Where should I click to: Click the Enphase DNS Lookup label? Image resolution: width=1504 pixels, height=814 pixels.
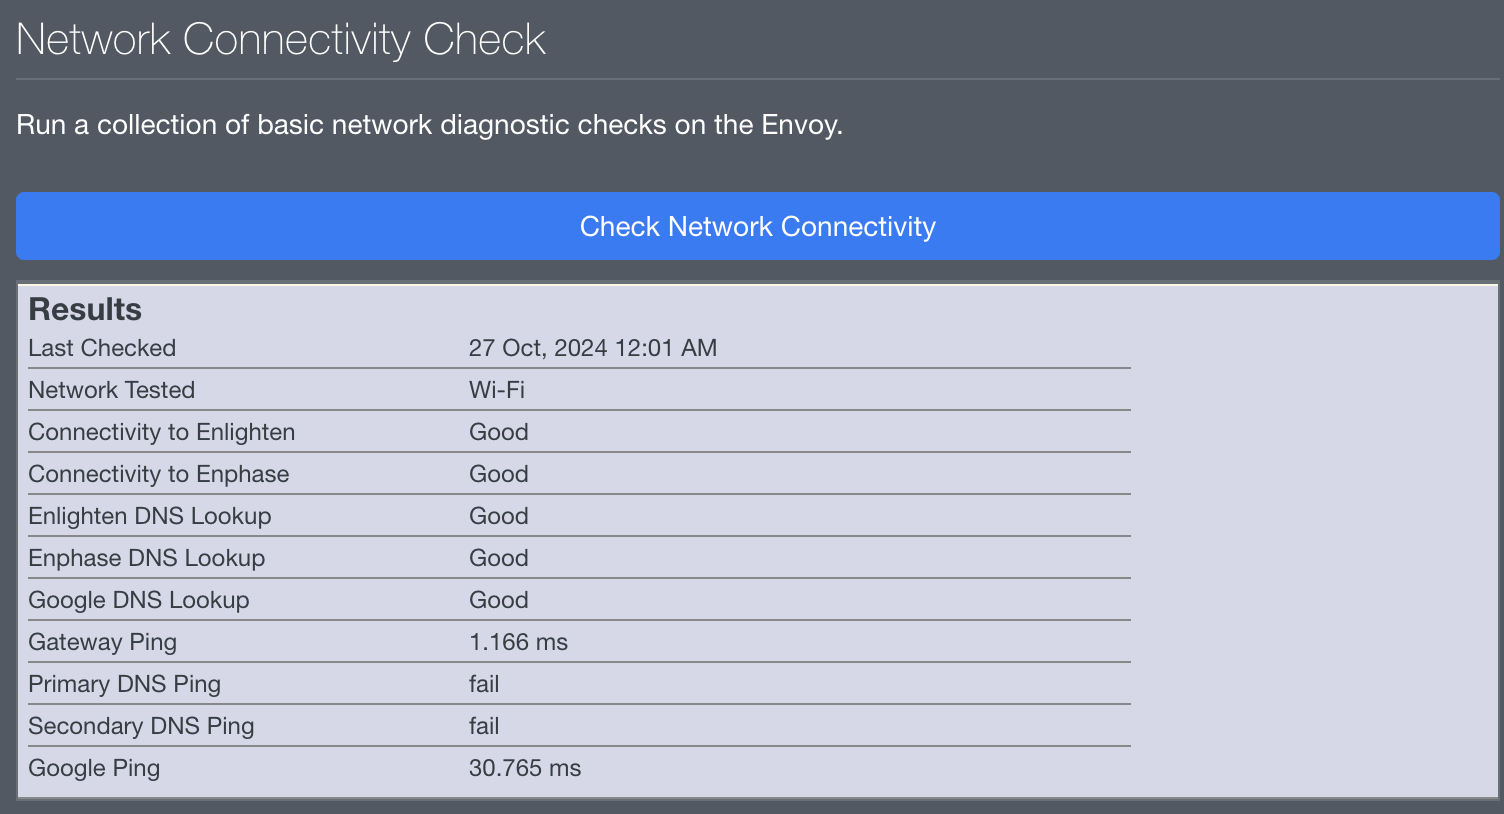[x=146, y=558]
